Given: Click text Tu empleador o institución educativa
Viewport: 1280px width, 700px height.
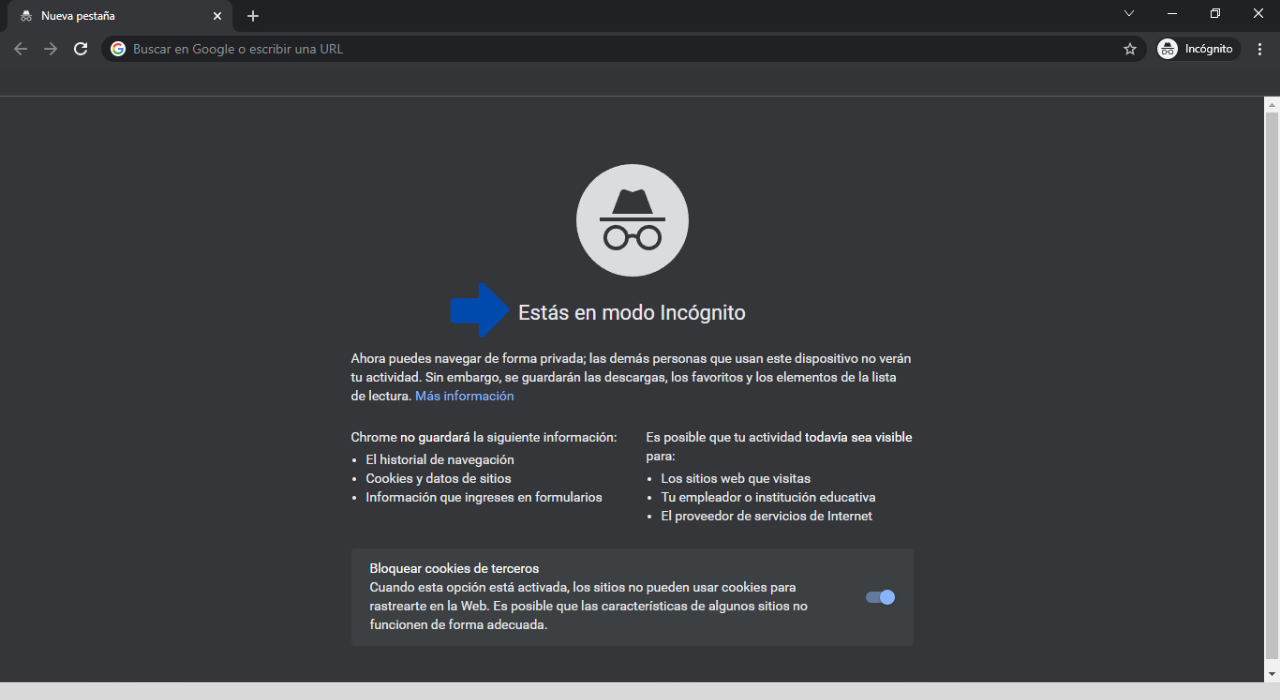Looking at the screenshot, I should (768, 497).
